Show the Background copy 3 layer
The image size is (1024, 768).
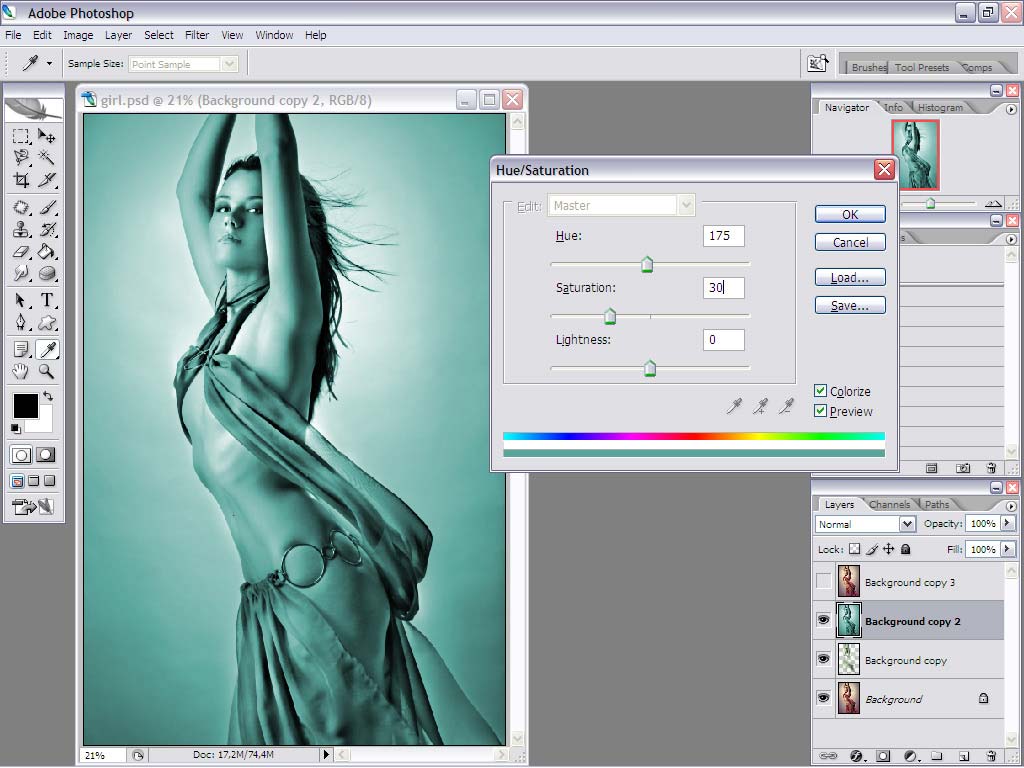[824, 581]
